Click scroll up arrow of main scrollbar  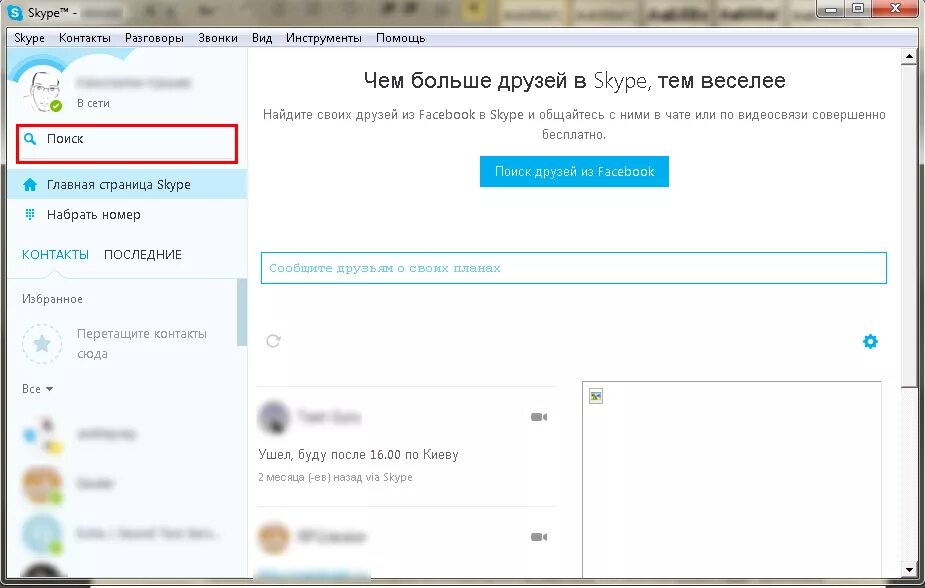pyautogui.click(x=909, y=57)
